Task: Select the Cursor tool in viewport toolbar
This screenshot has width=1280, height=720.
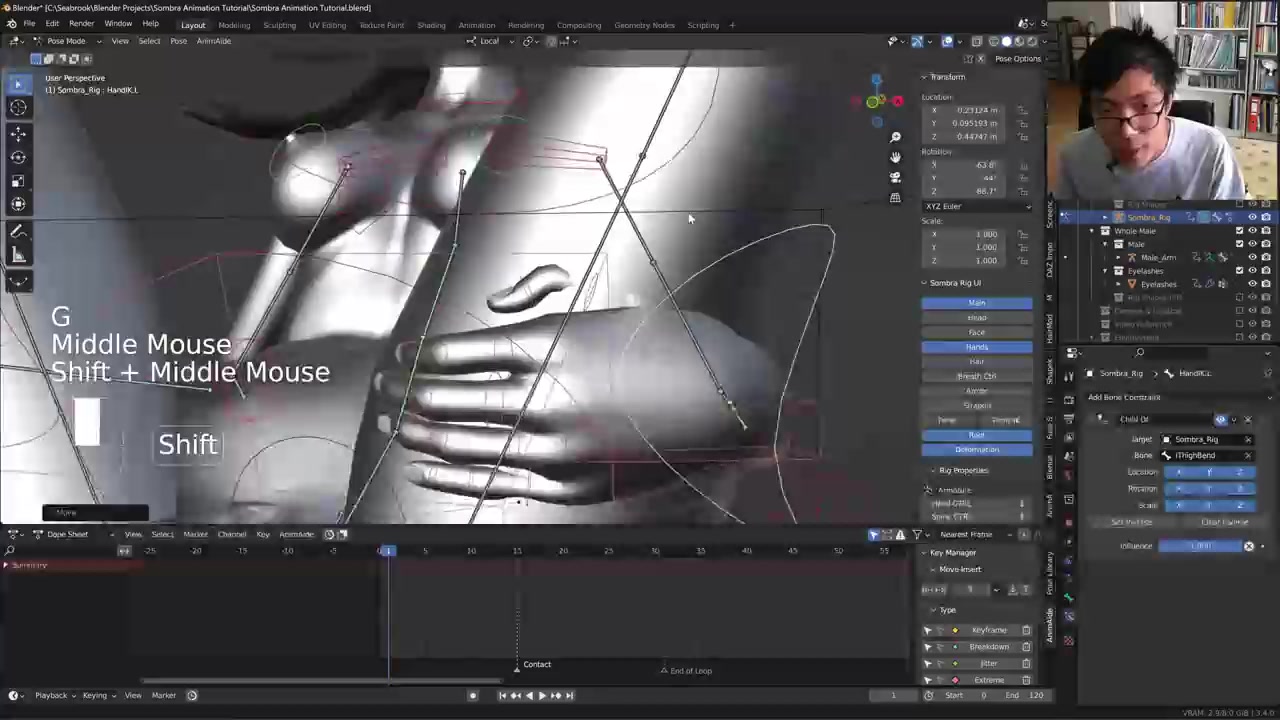Action: tap(18, 108)
